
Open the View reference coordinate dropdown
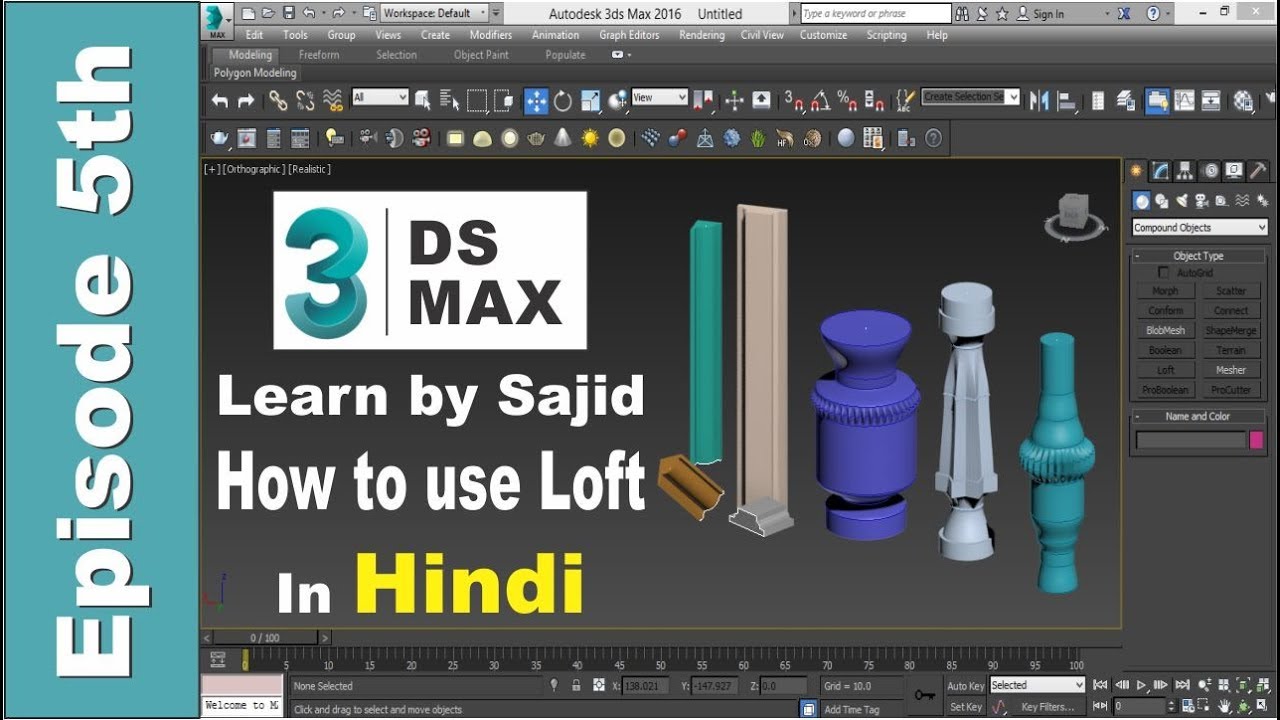coord(660,97)
